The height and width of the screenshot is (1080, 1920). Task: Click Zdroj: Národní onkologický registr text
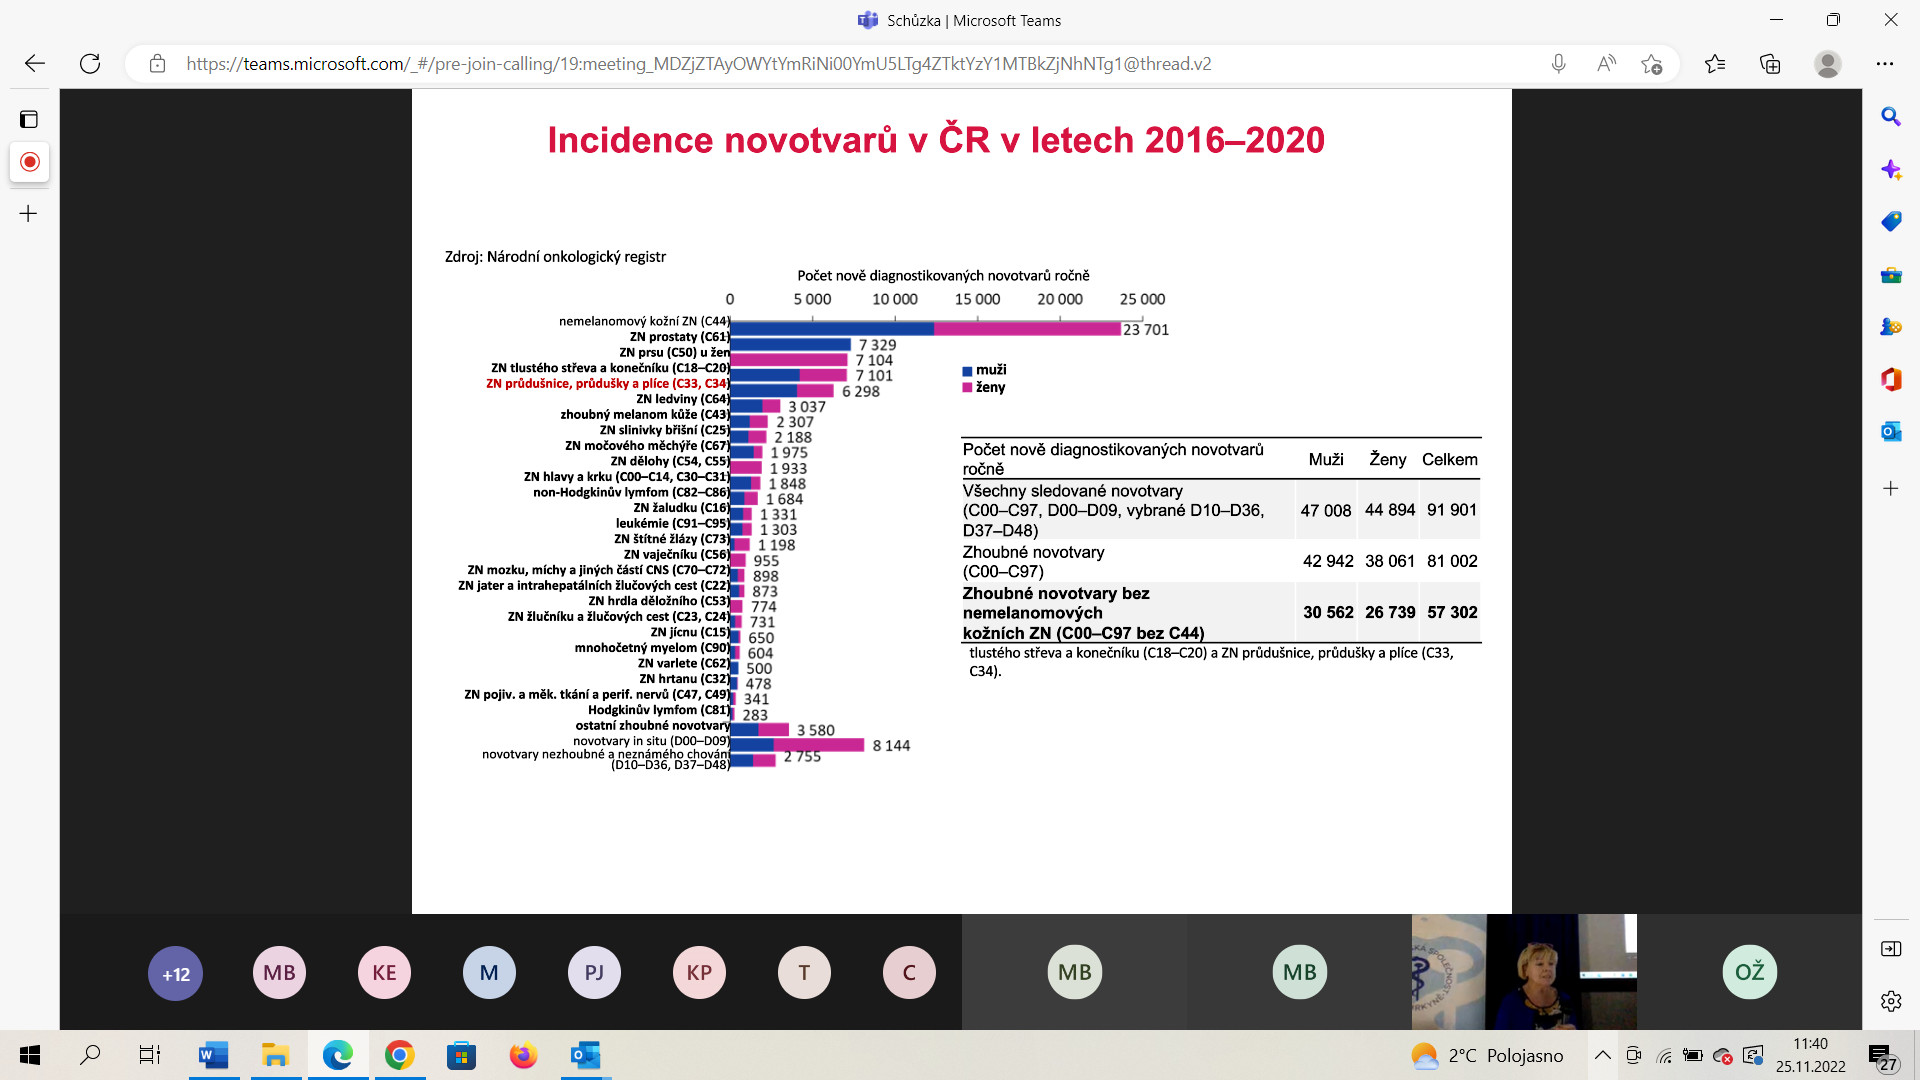[x=555, y=257]
